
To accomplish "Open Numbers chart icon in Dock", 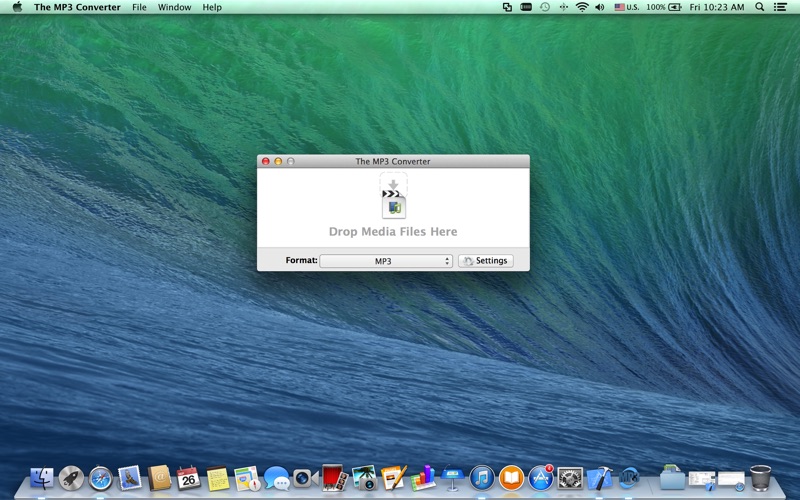I will pos(423,478).
